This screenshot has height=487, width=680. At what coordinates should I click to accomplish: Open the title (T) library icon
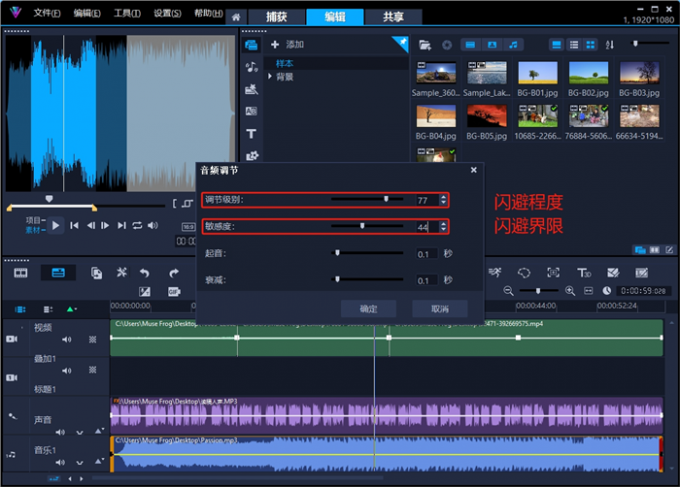[x=251, y=134]
